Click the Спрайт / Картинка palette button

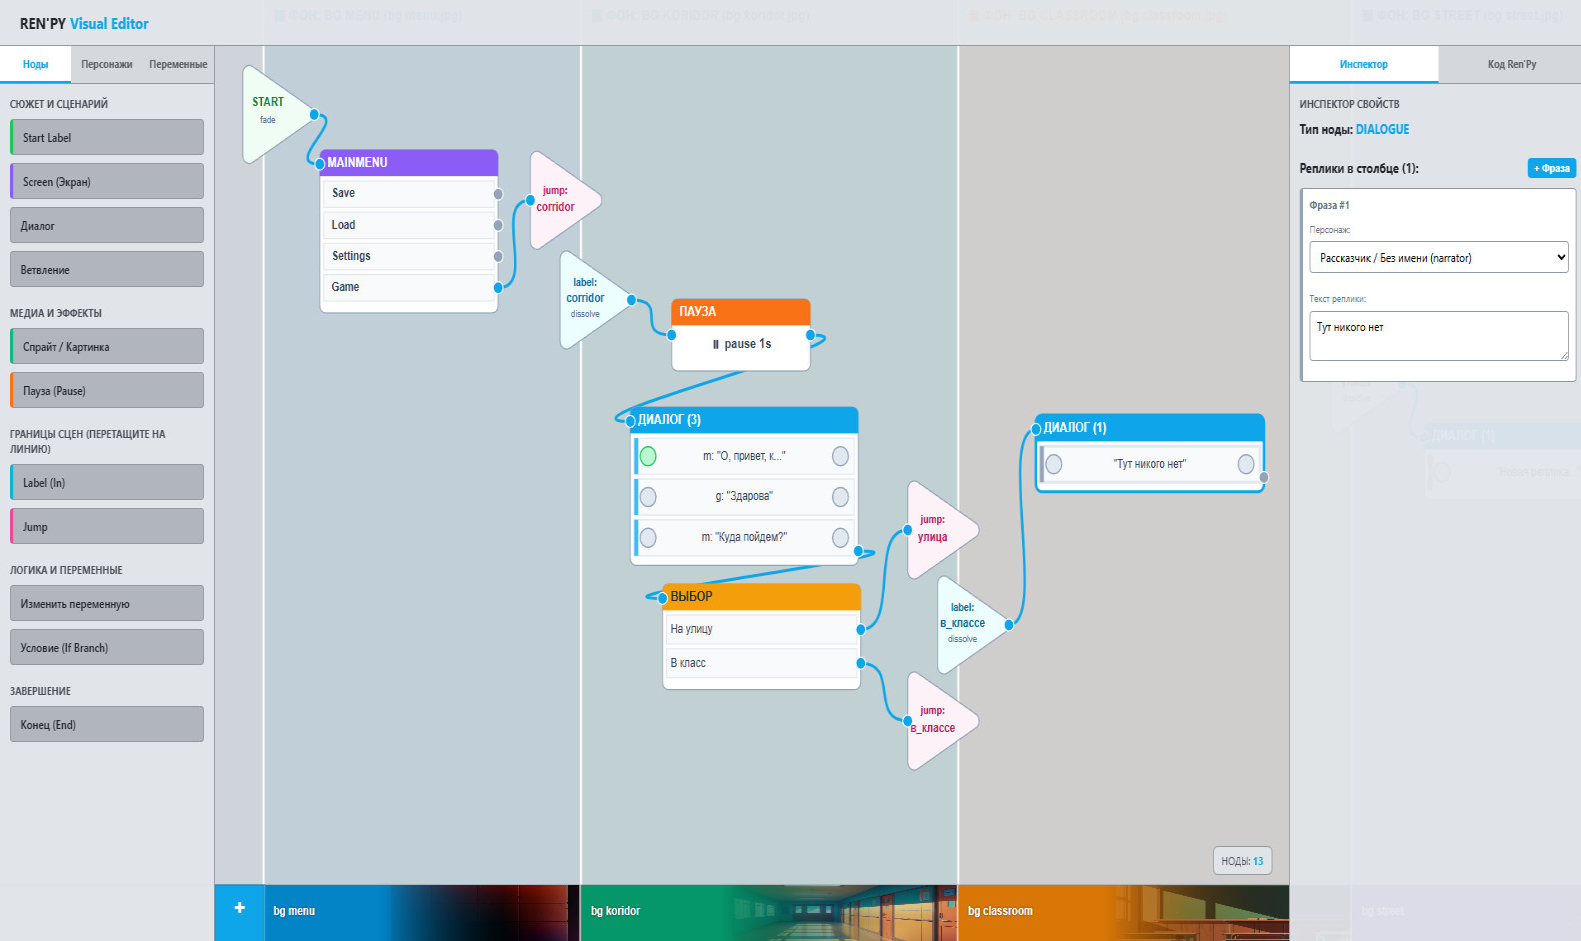coord(107,346)
